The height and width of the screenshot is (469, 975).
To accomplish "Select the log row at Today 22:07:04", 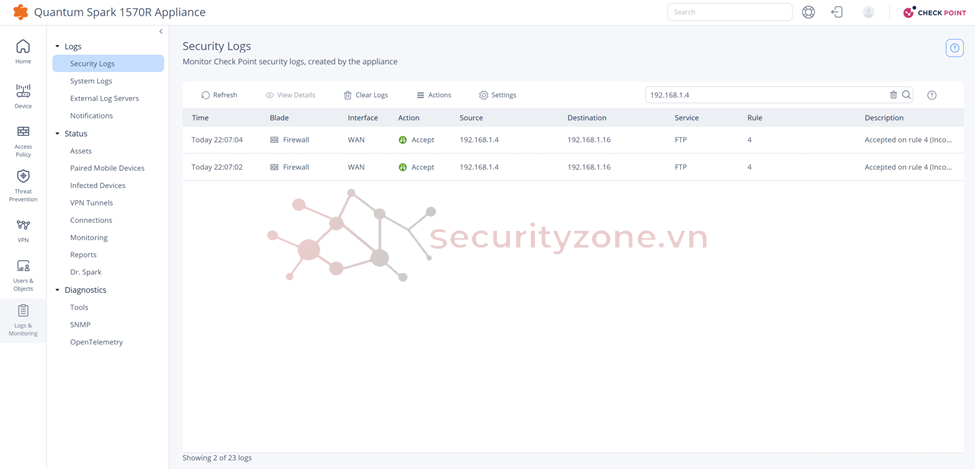I will click(x=573, y=140).
